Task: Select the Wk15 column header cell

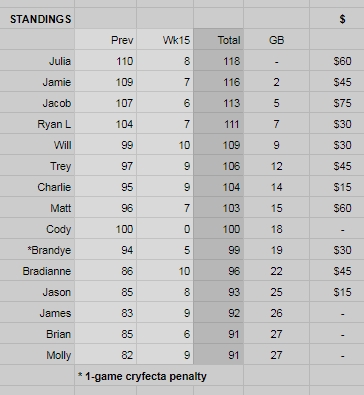Action: tap(165, 40)
